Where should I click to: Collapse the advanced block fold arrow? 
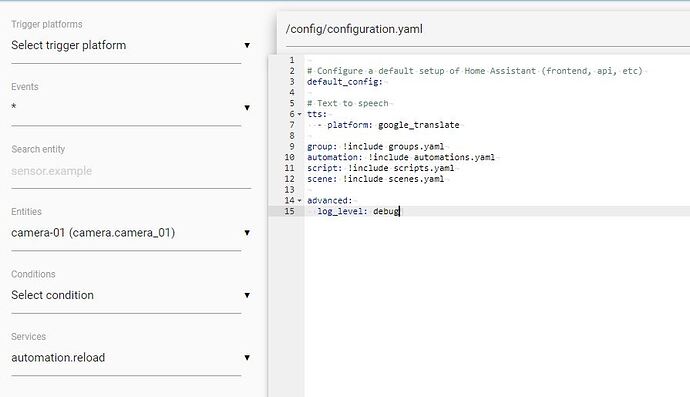tap(300, 201)
